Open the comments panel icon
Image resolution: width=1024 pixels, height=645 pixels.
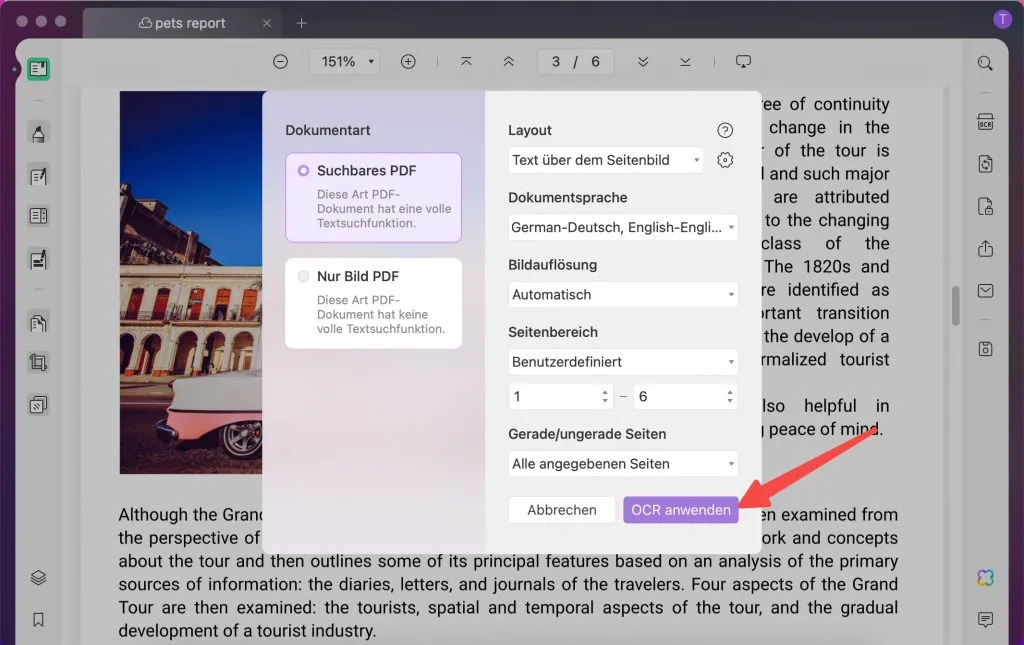tap(985, 619)
